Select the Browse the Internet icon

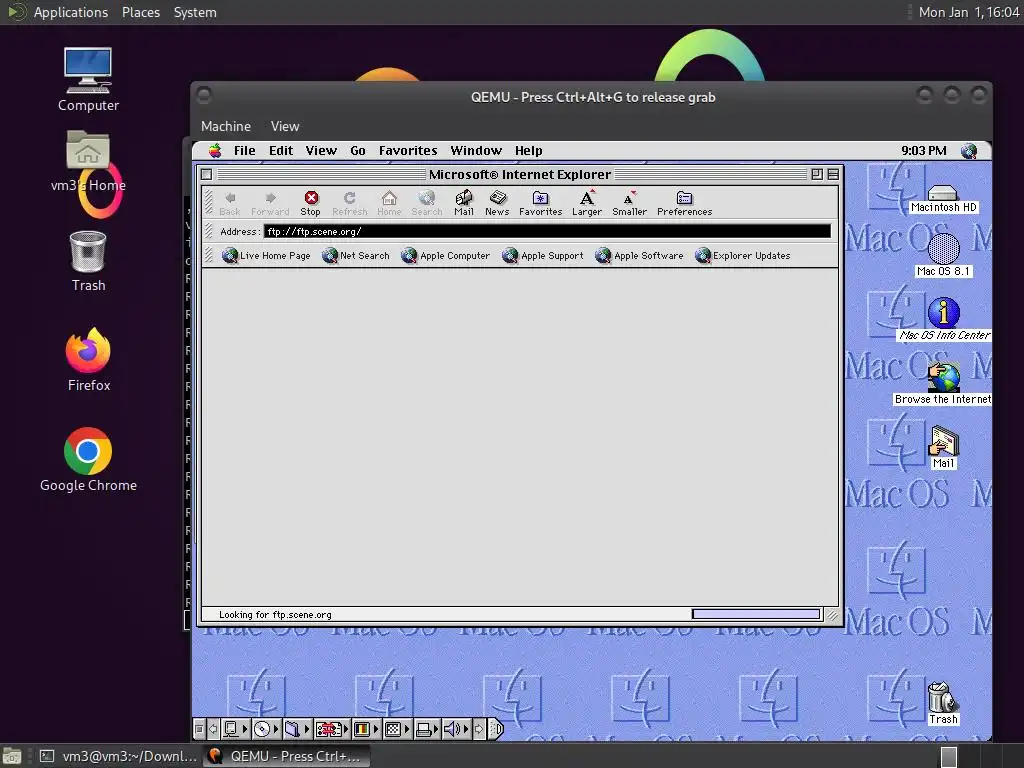click(x=944, y=384)
